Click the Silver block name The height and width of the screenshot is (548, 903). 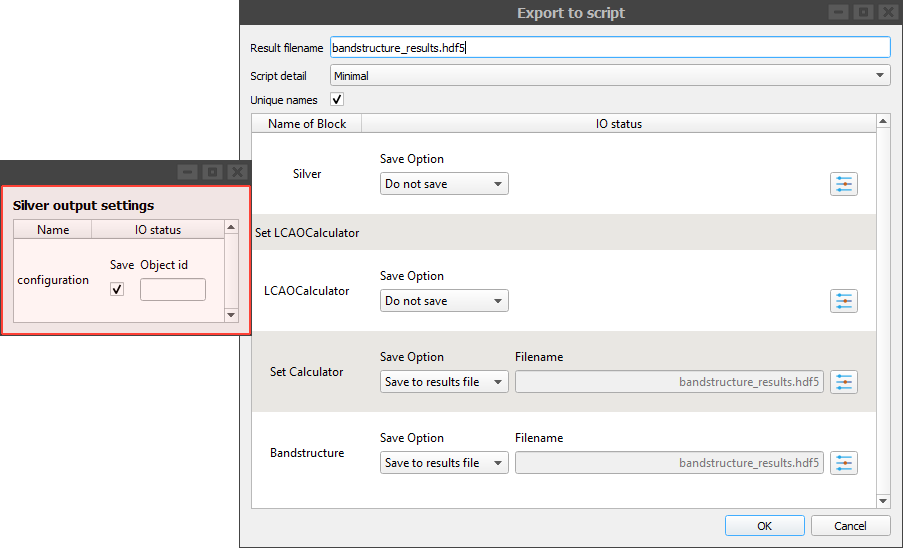pos(307,174)
